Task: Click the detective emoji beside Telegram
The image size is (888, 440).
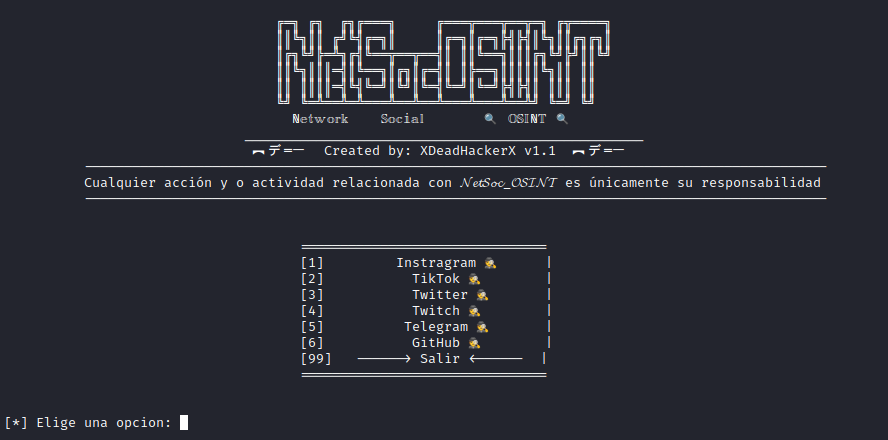Action: click(x=482, y=327)
